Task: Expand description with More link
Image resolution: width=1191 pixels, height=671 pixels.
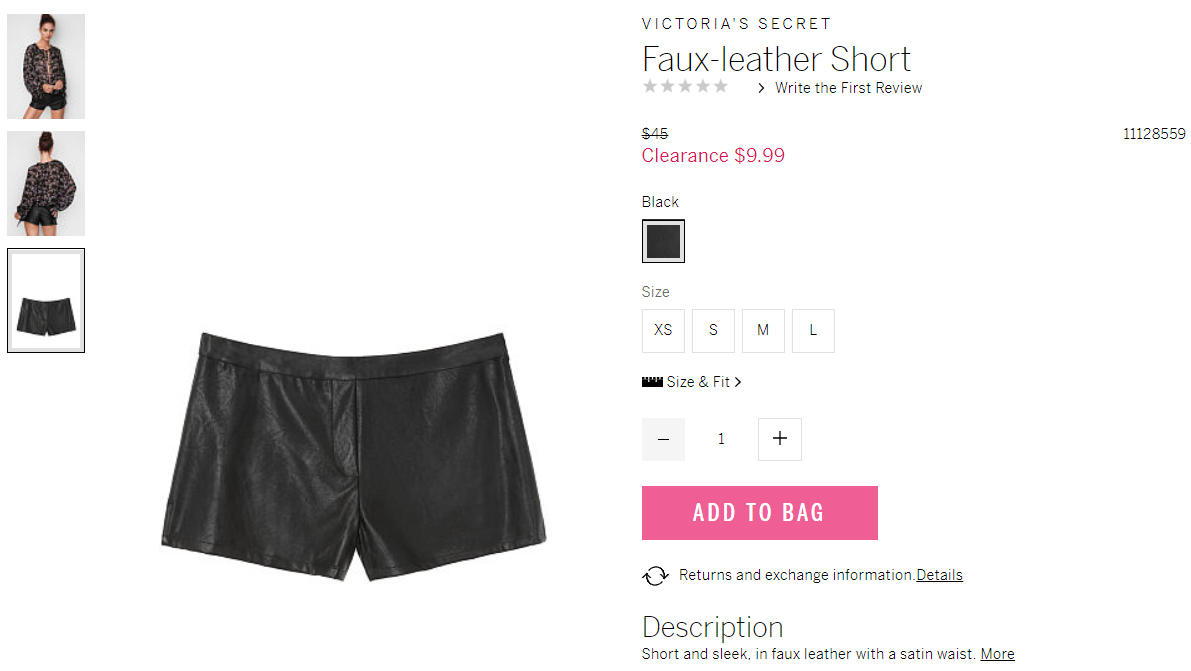Action: (997, 654)
